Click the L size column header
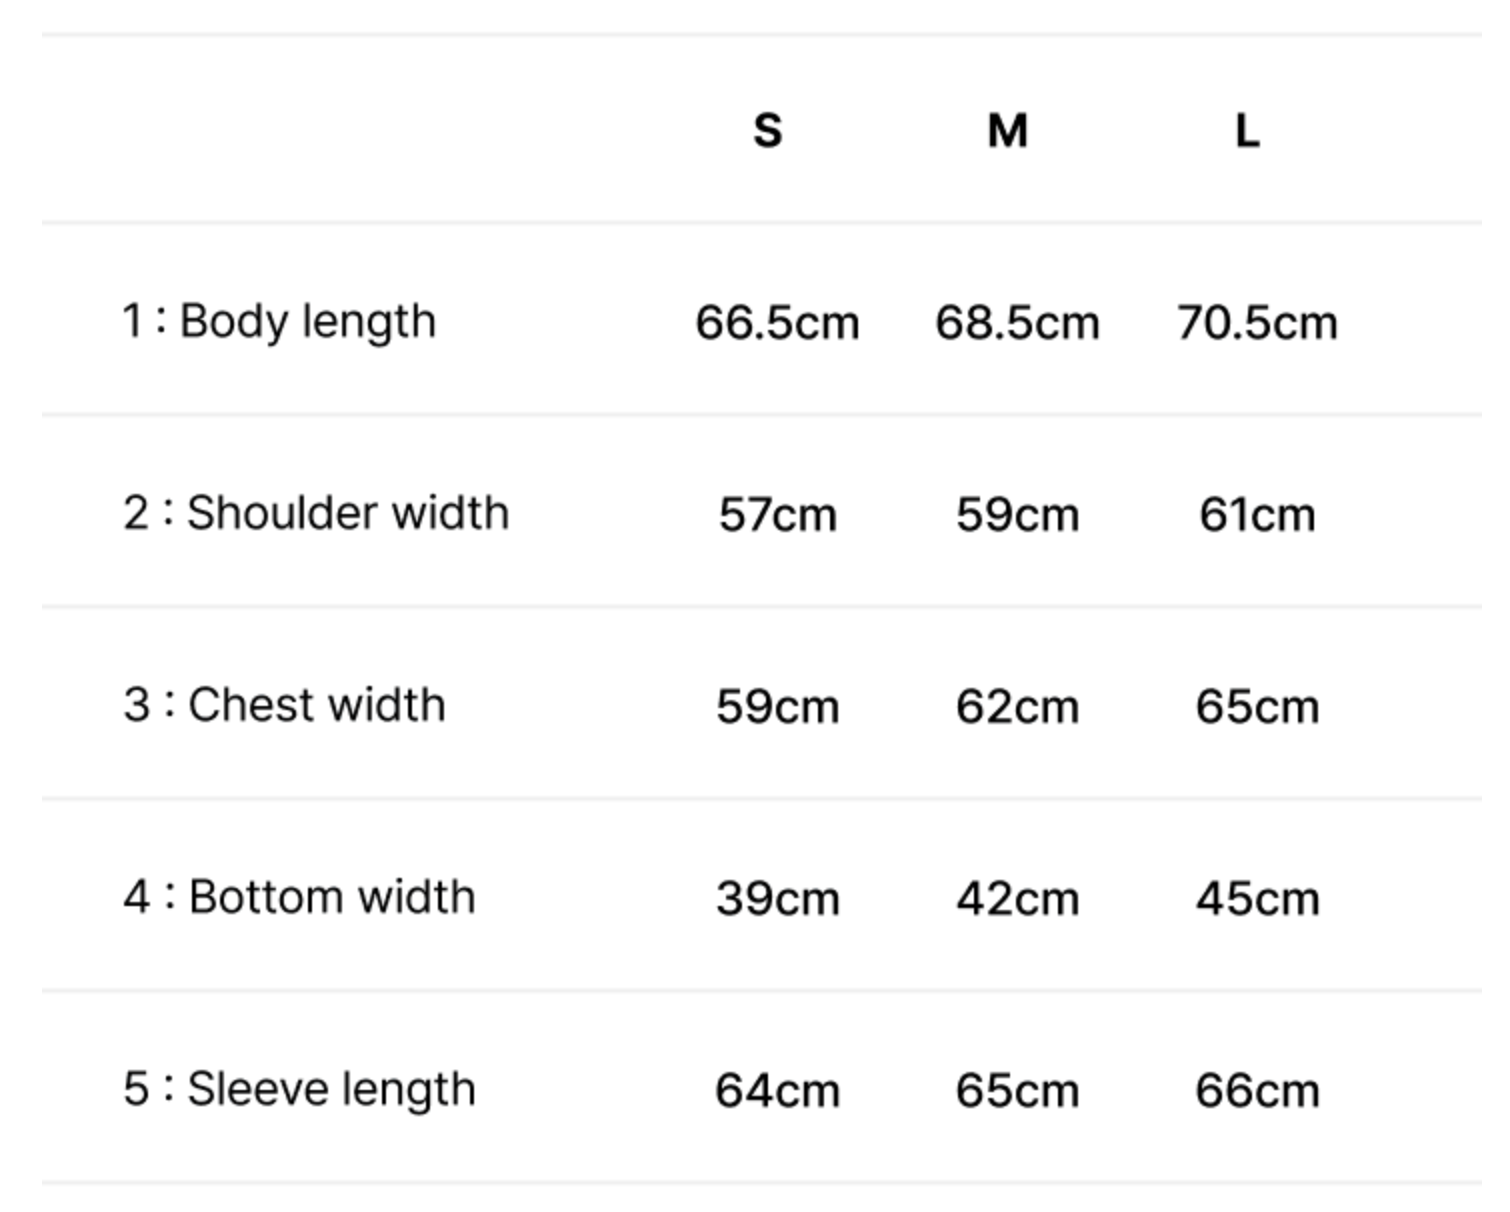The height and width of the screenshot is (1212, 1510). click(x=1246, y=131)
